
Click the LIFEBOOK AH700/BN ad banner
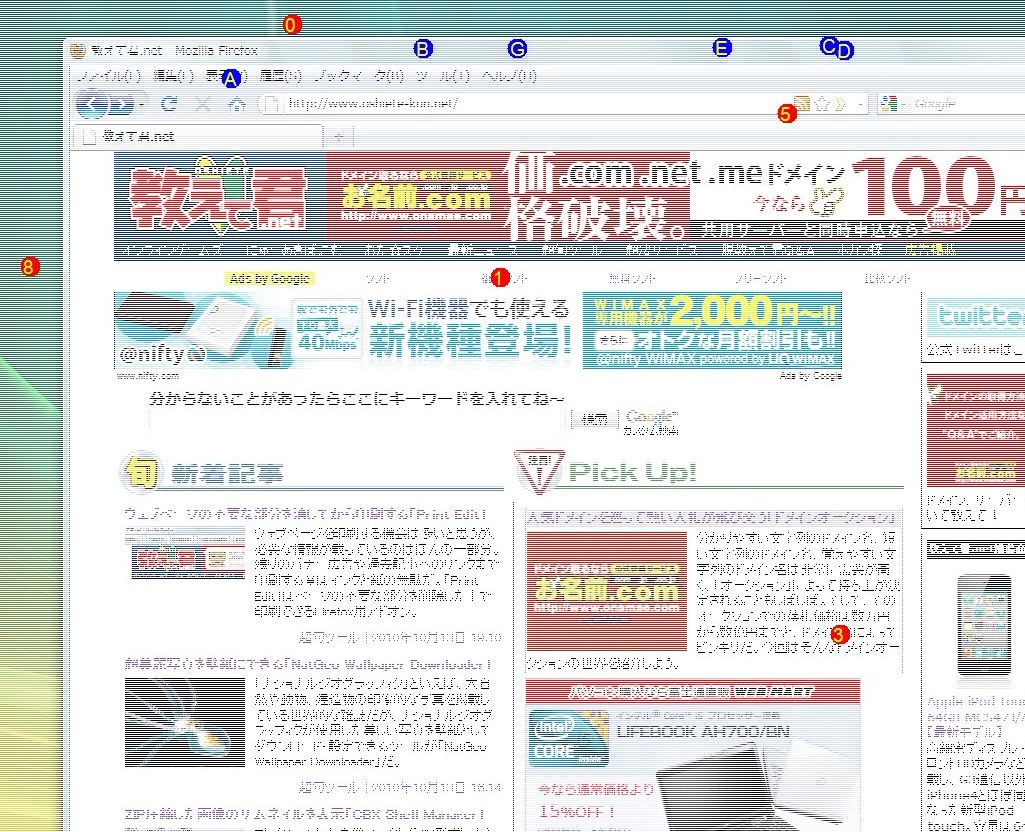pyautogui.click(x=693, y=755)
